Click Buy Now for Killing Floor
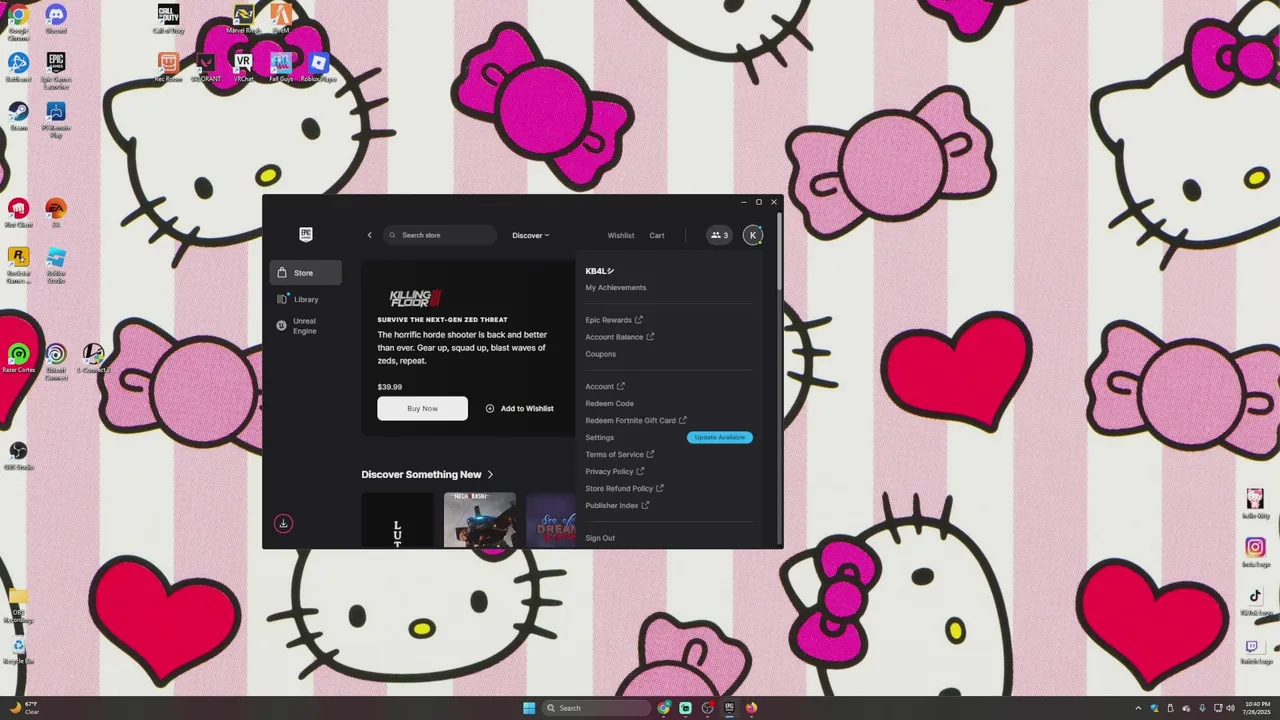This screenshot has width=1280, height=720. click(422, 408)
